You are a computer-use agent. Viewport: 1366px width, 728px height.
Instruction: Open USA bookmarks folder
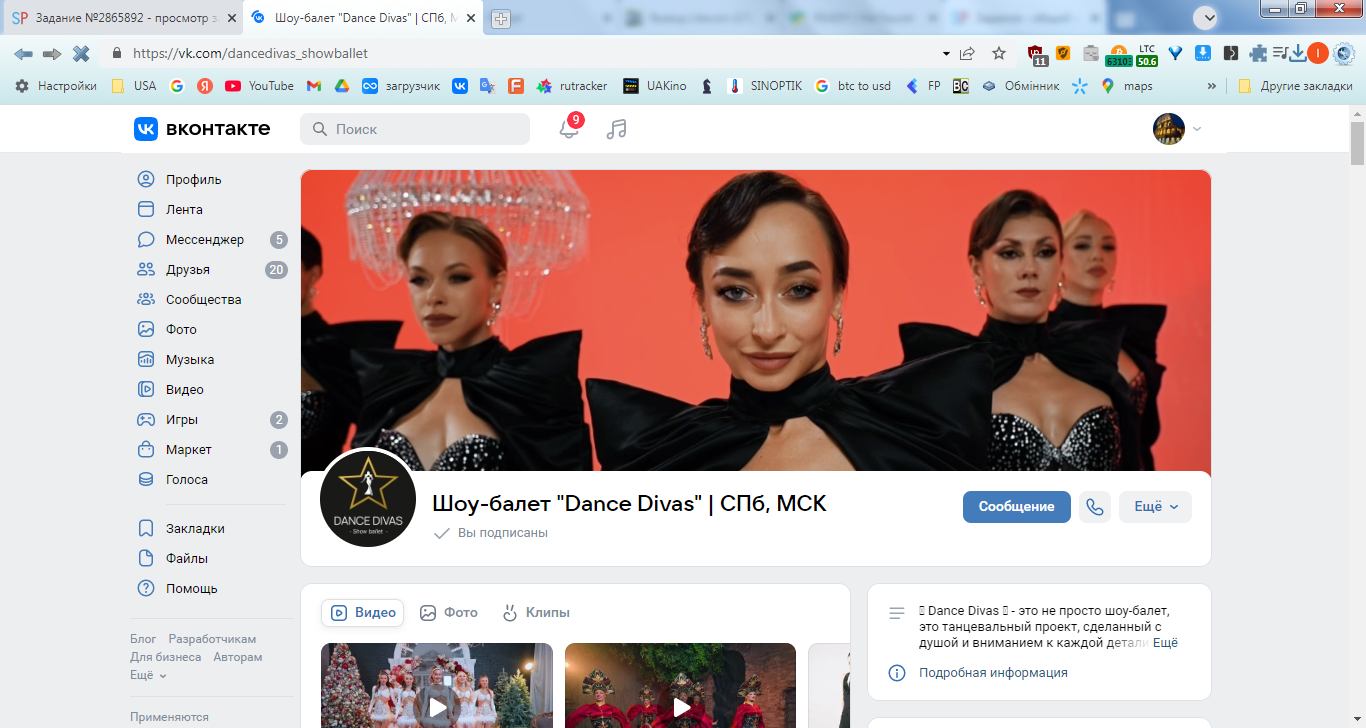click(x=134, y=86)
